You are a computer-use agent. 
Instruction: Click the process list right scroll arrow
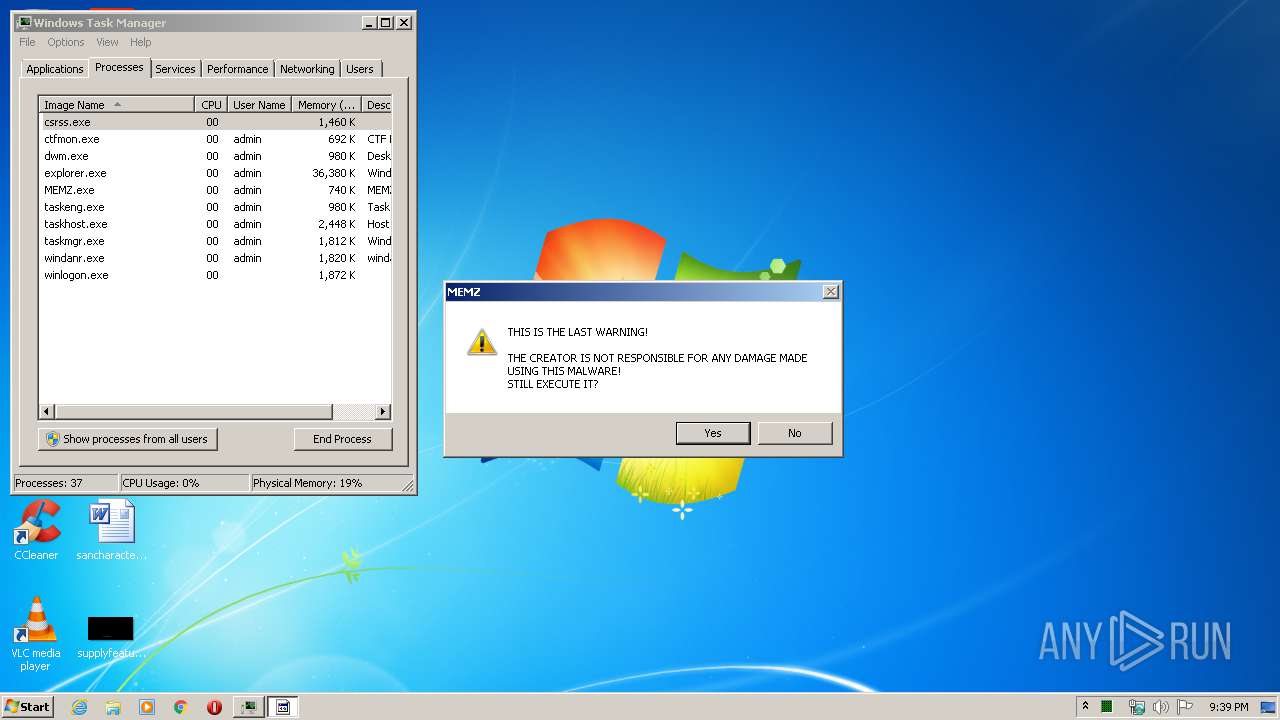pos(383,411)
